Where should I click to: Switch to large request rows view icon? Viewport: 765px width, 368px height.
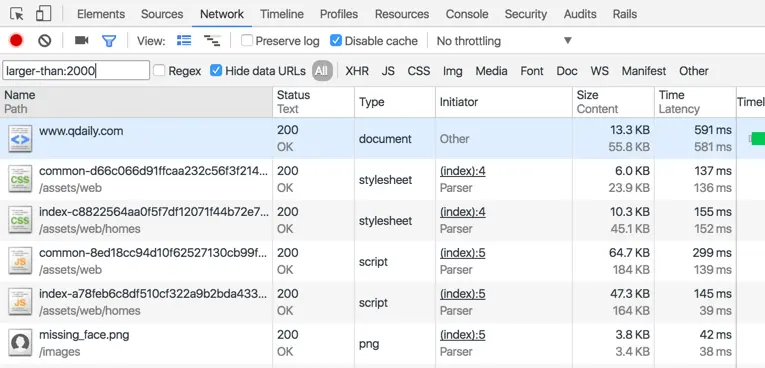[x=184, y=41]
